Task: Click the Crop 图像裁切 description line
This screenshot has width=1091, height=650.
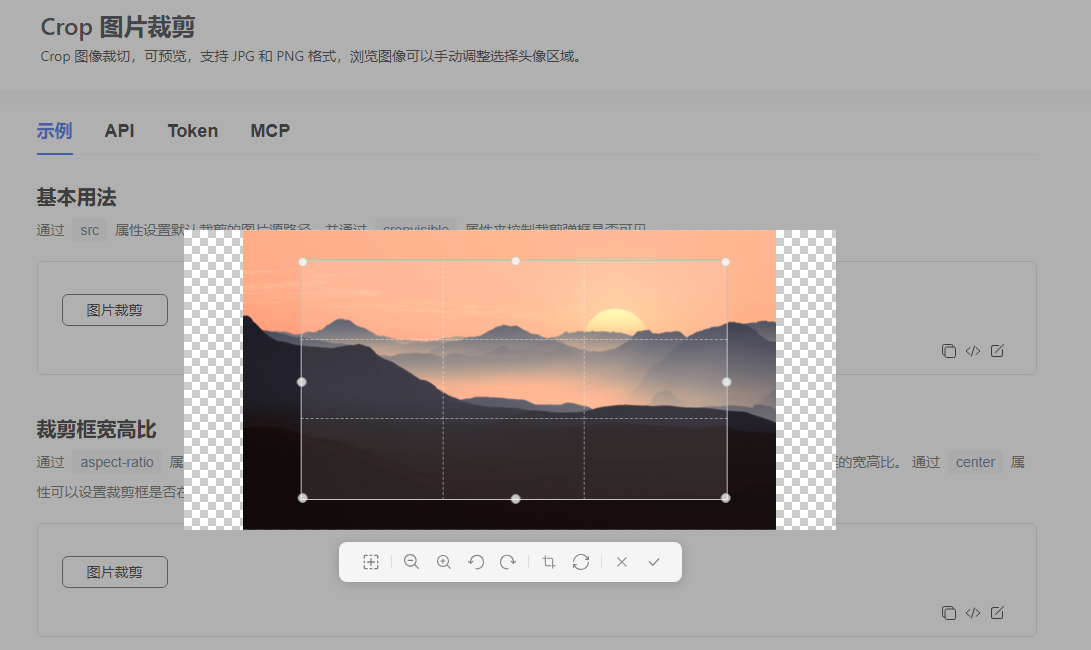Action: coord(312,56)
